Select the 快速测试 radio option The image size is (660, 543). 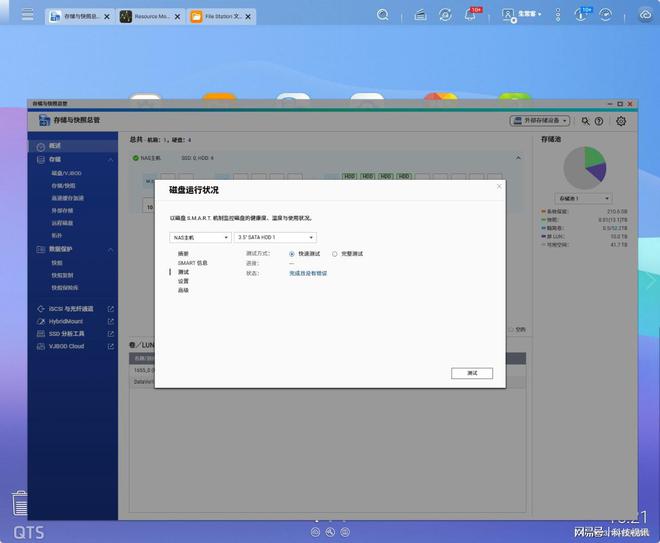click(292, 254)
